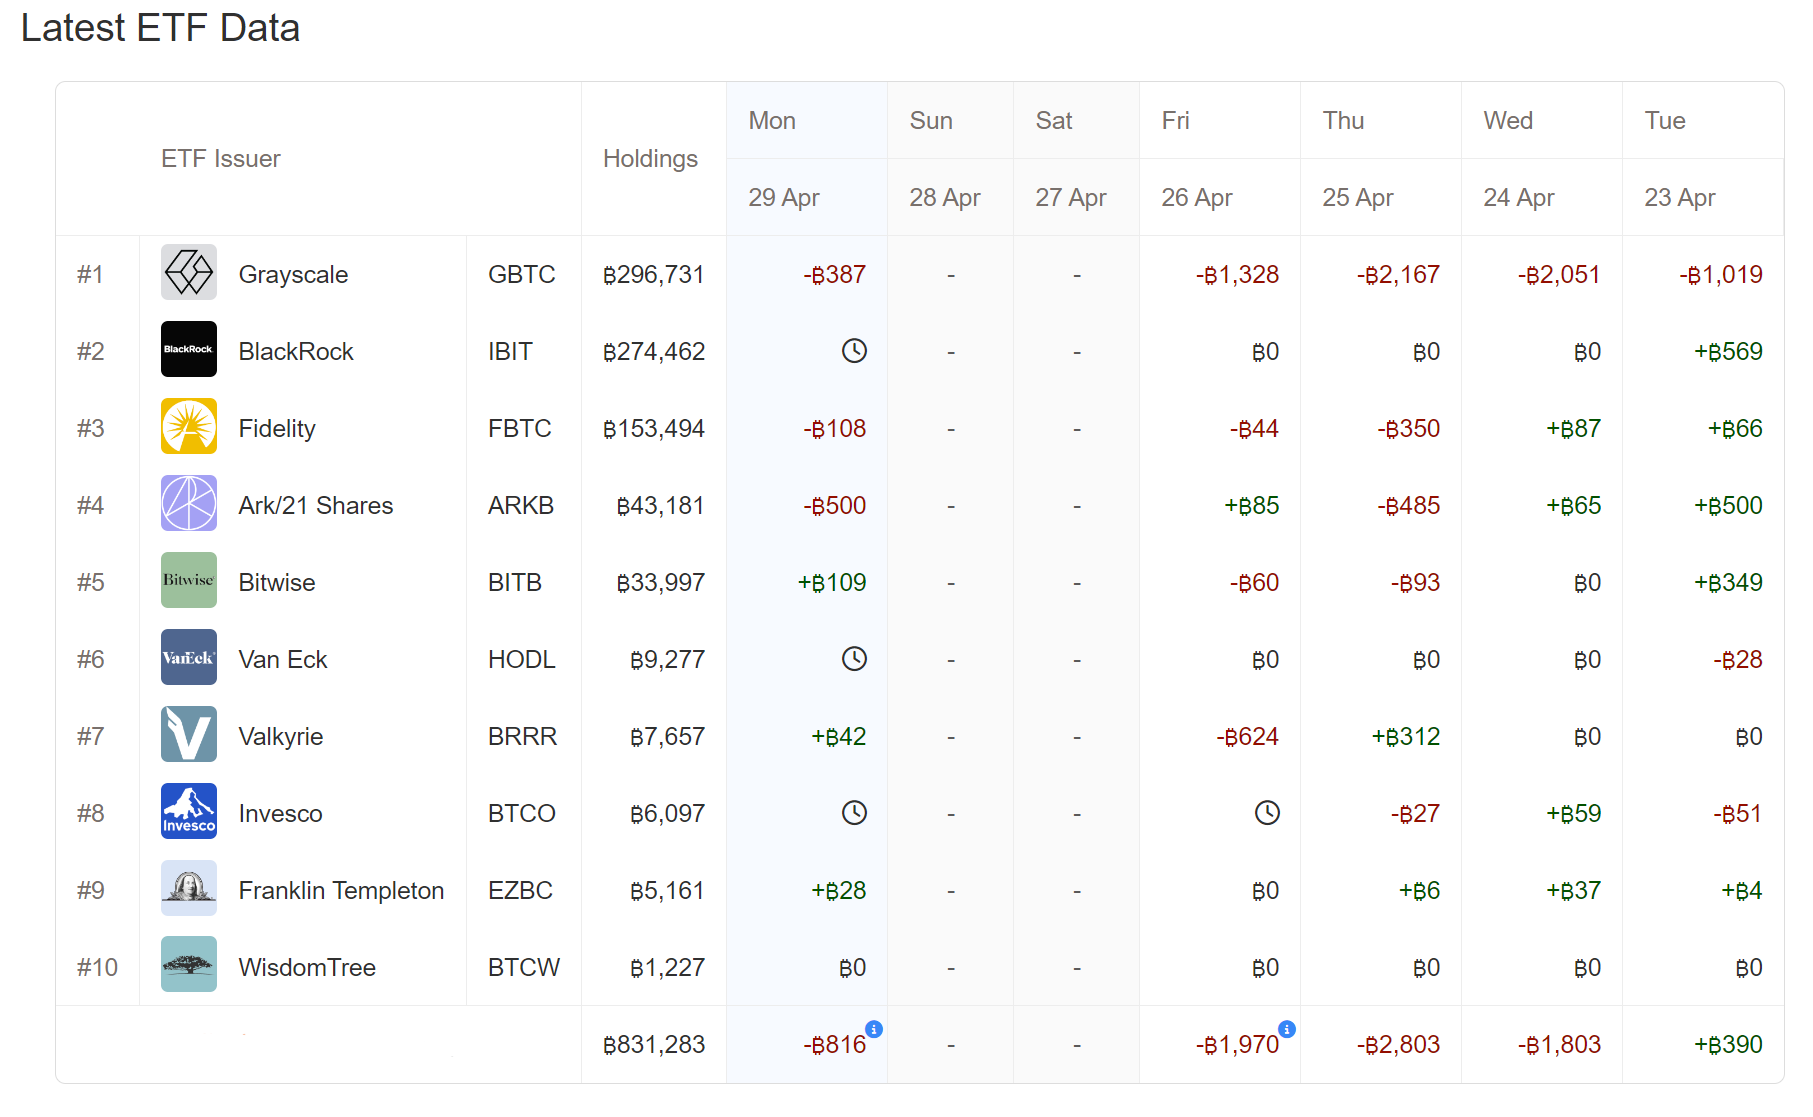This screenshot has width=1813, height=1117.
Task: Click the Franklin Templeton portrait logo
Action: (x=188, y=889)
